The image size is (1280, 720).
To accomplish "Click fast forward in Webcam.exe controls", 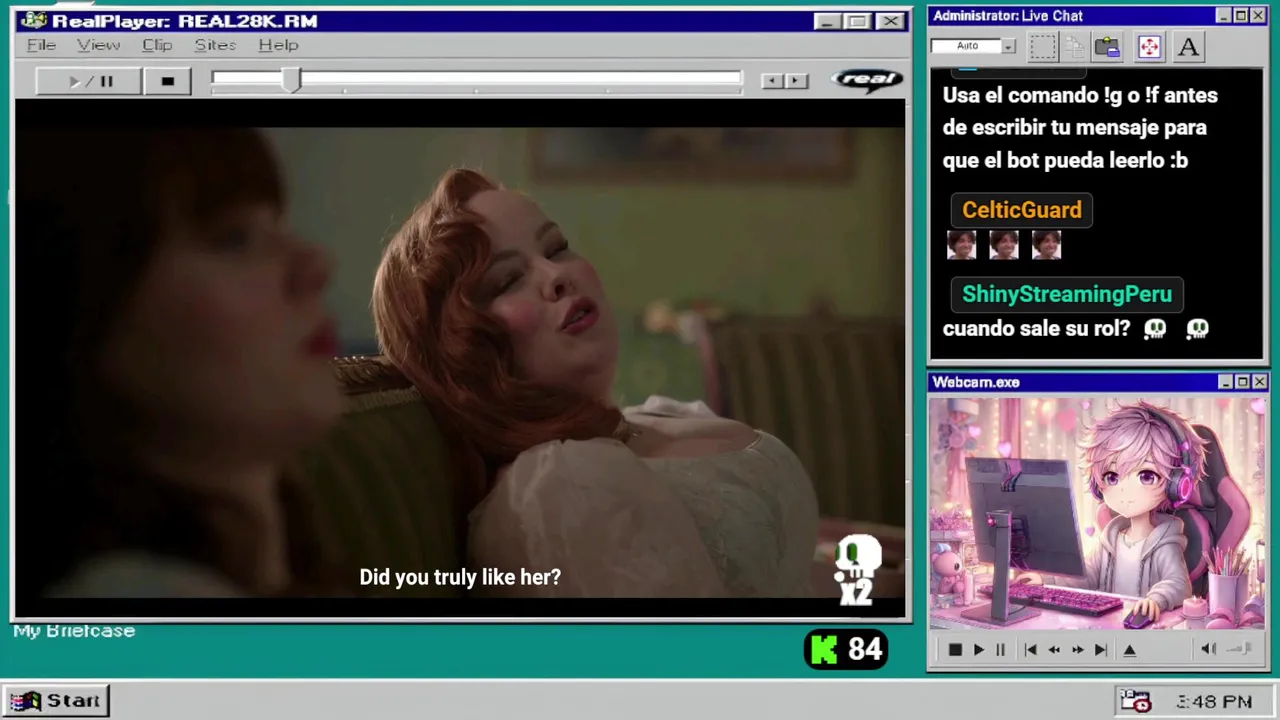I will click(x=1077, y=650).
